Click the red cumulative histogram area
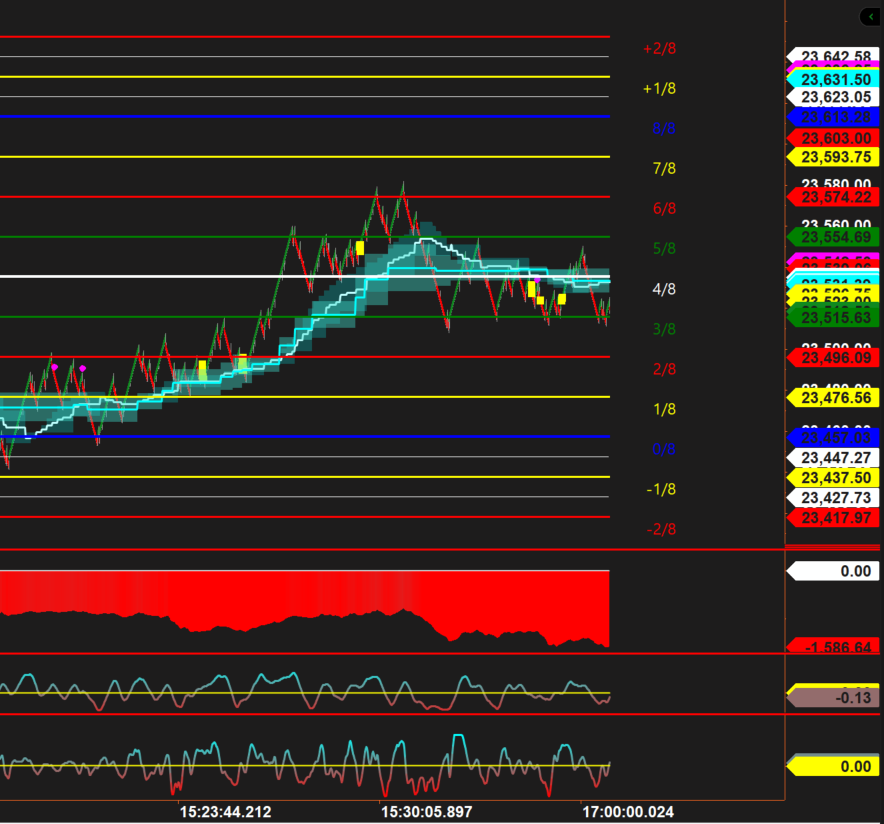 [304, 597]
